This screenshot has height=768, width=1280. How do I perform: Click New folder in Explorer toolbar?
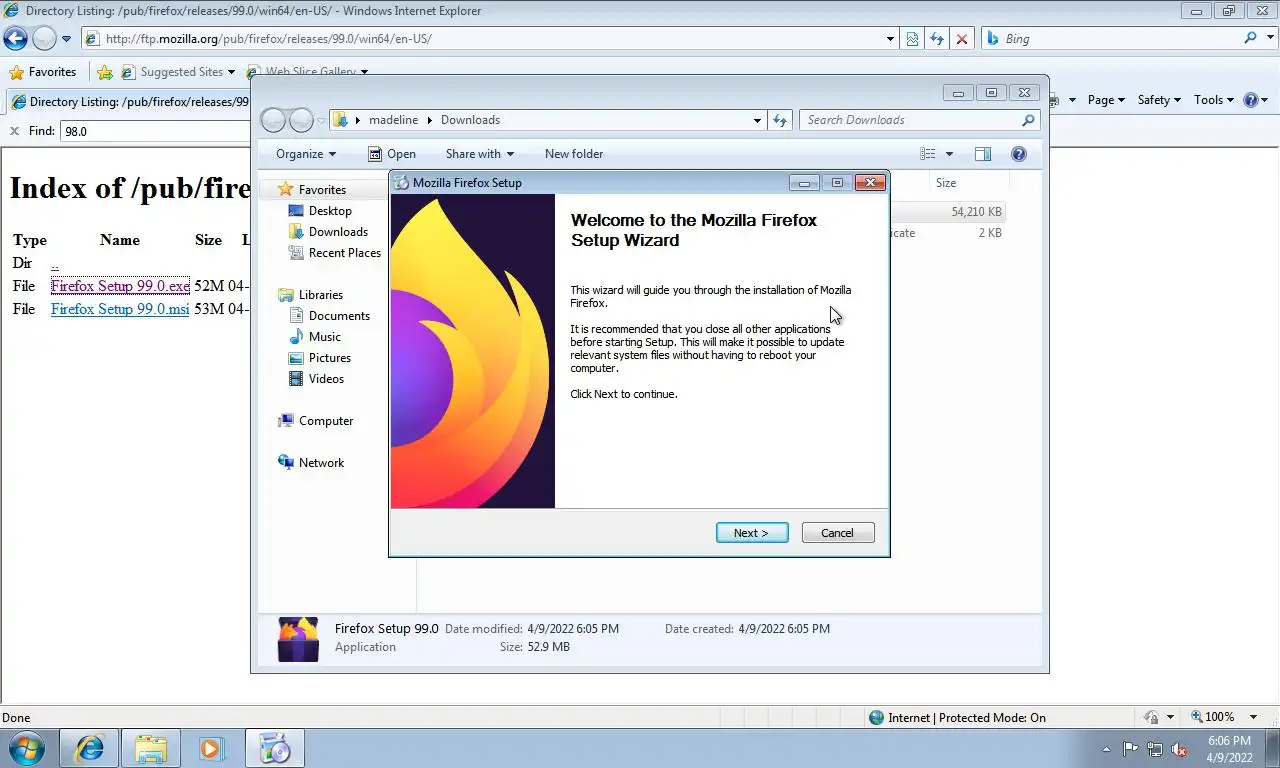[574, 154]
